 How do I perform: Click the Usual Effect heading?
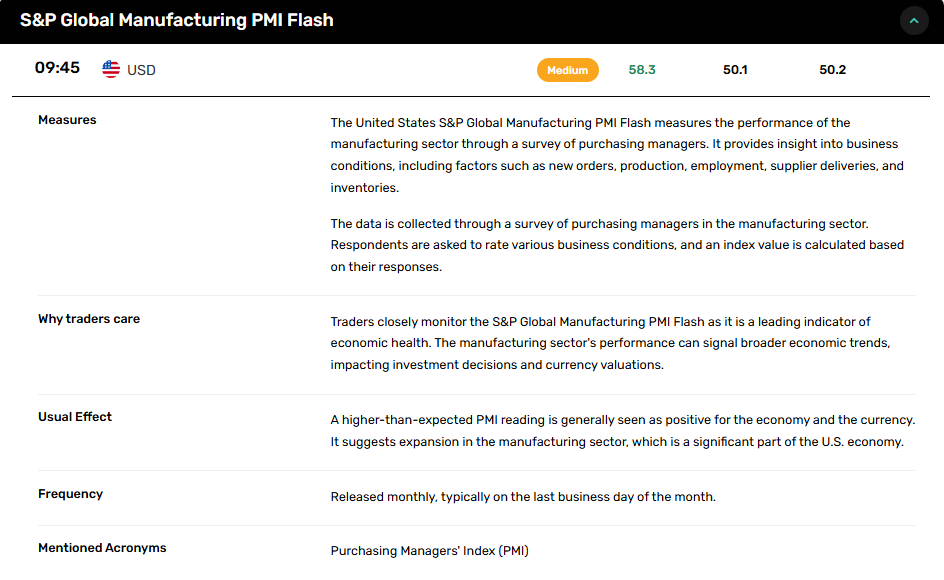(x=75, y=417)
